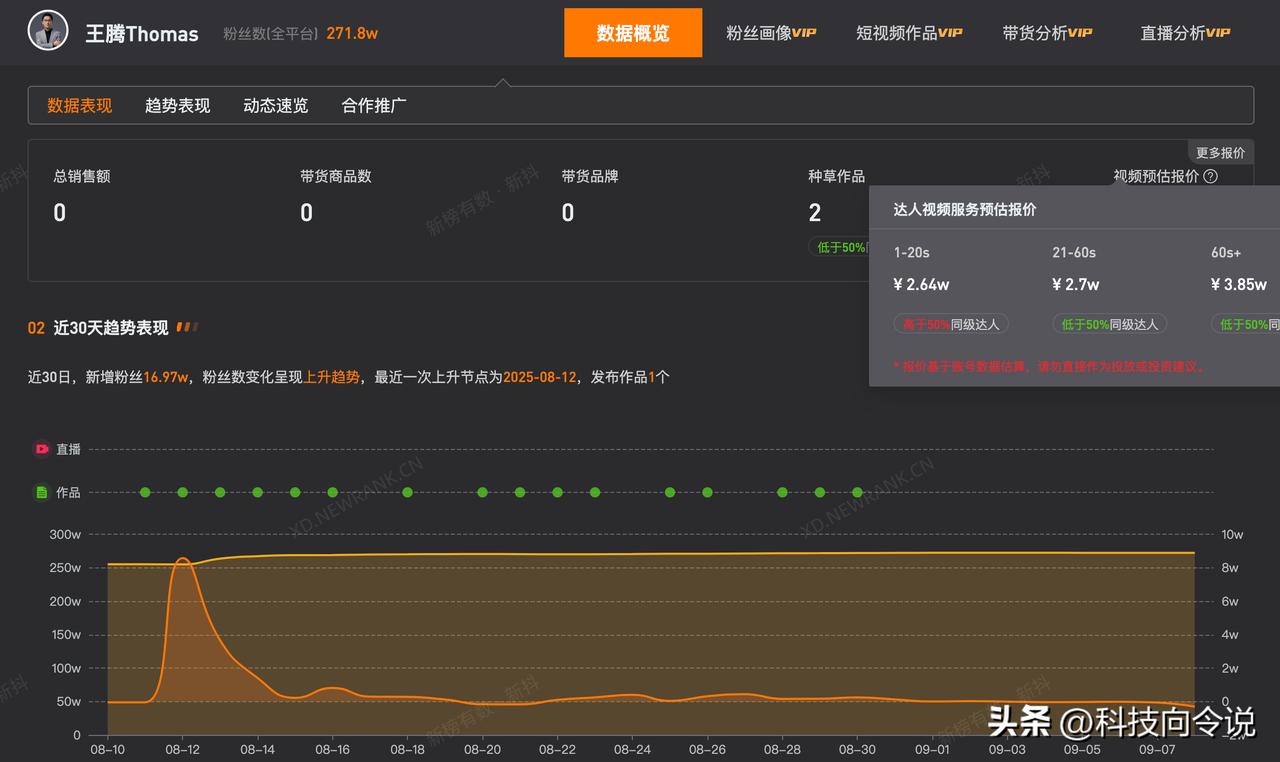Click the works marker above 08-14
The image size is (1280, 762).
257,492
